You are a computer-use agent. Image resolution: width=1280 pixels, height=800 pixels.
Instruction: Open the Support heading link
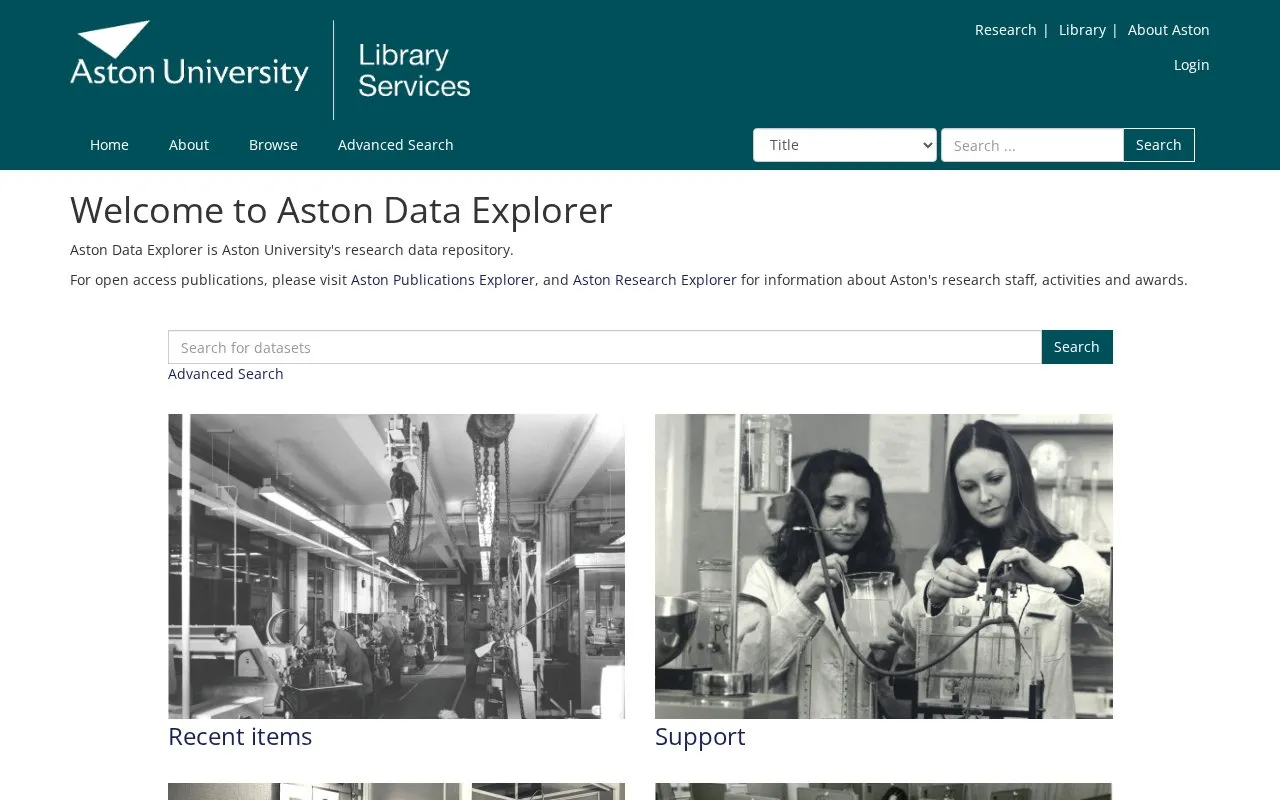coord(700,736)
